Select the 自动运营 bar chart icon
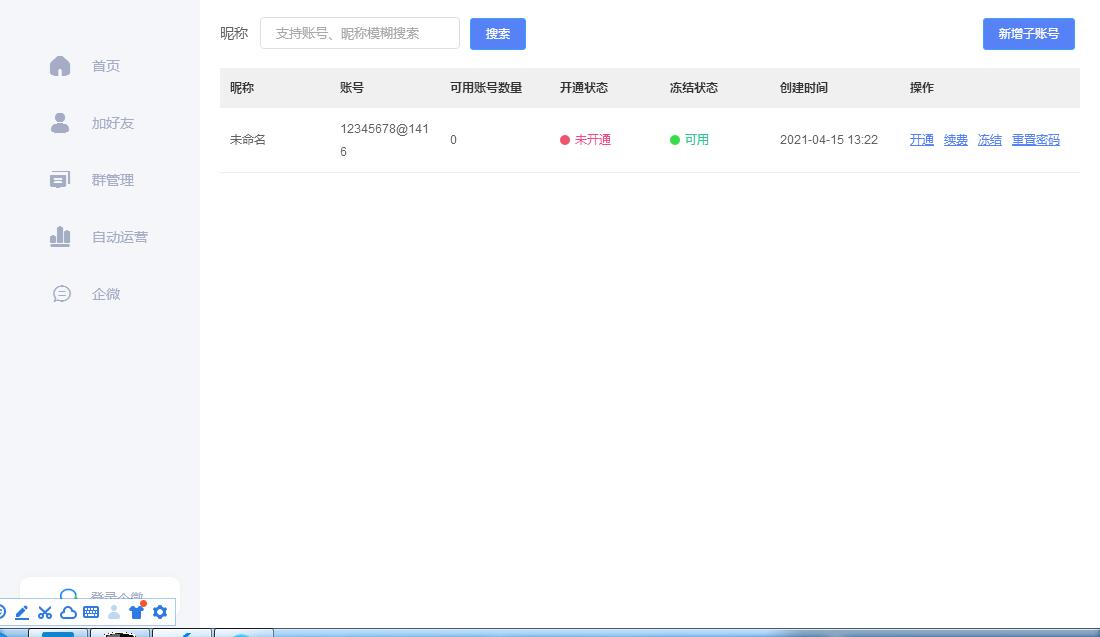The width and height of the screenshot is (1100, 637). tap(60, 237)
